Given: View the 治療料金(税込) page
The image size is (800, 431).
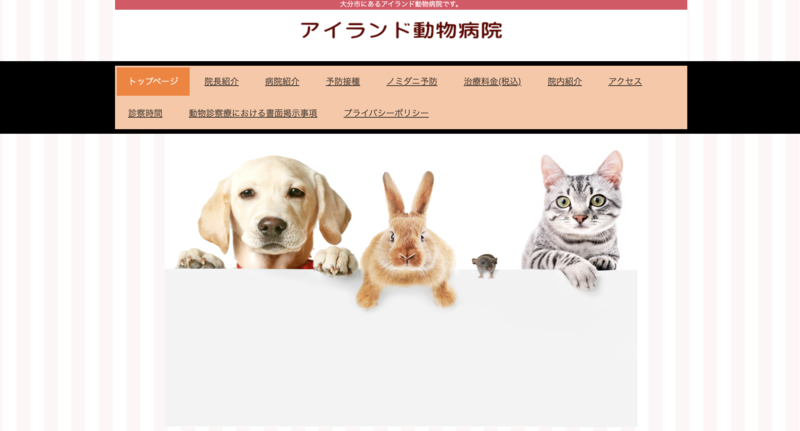Looking at the screenshot, I should point(492,82).
